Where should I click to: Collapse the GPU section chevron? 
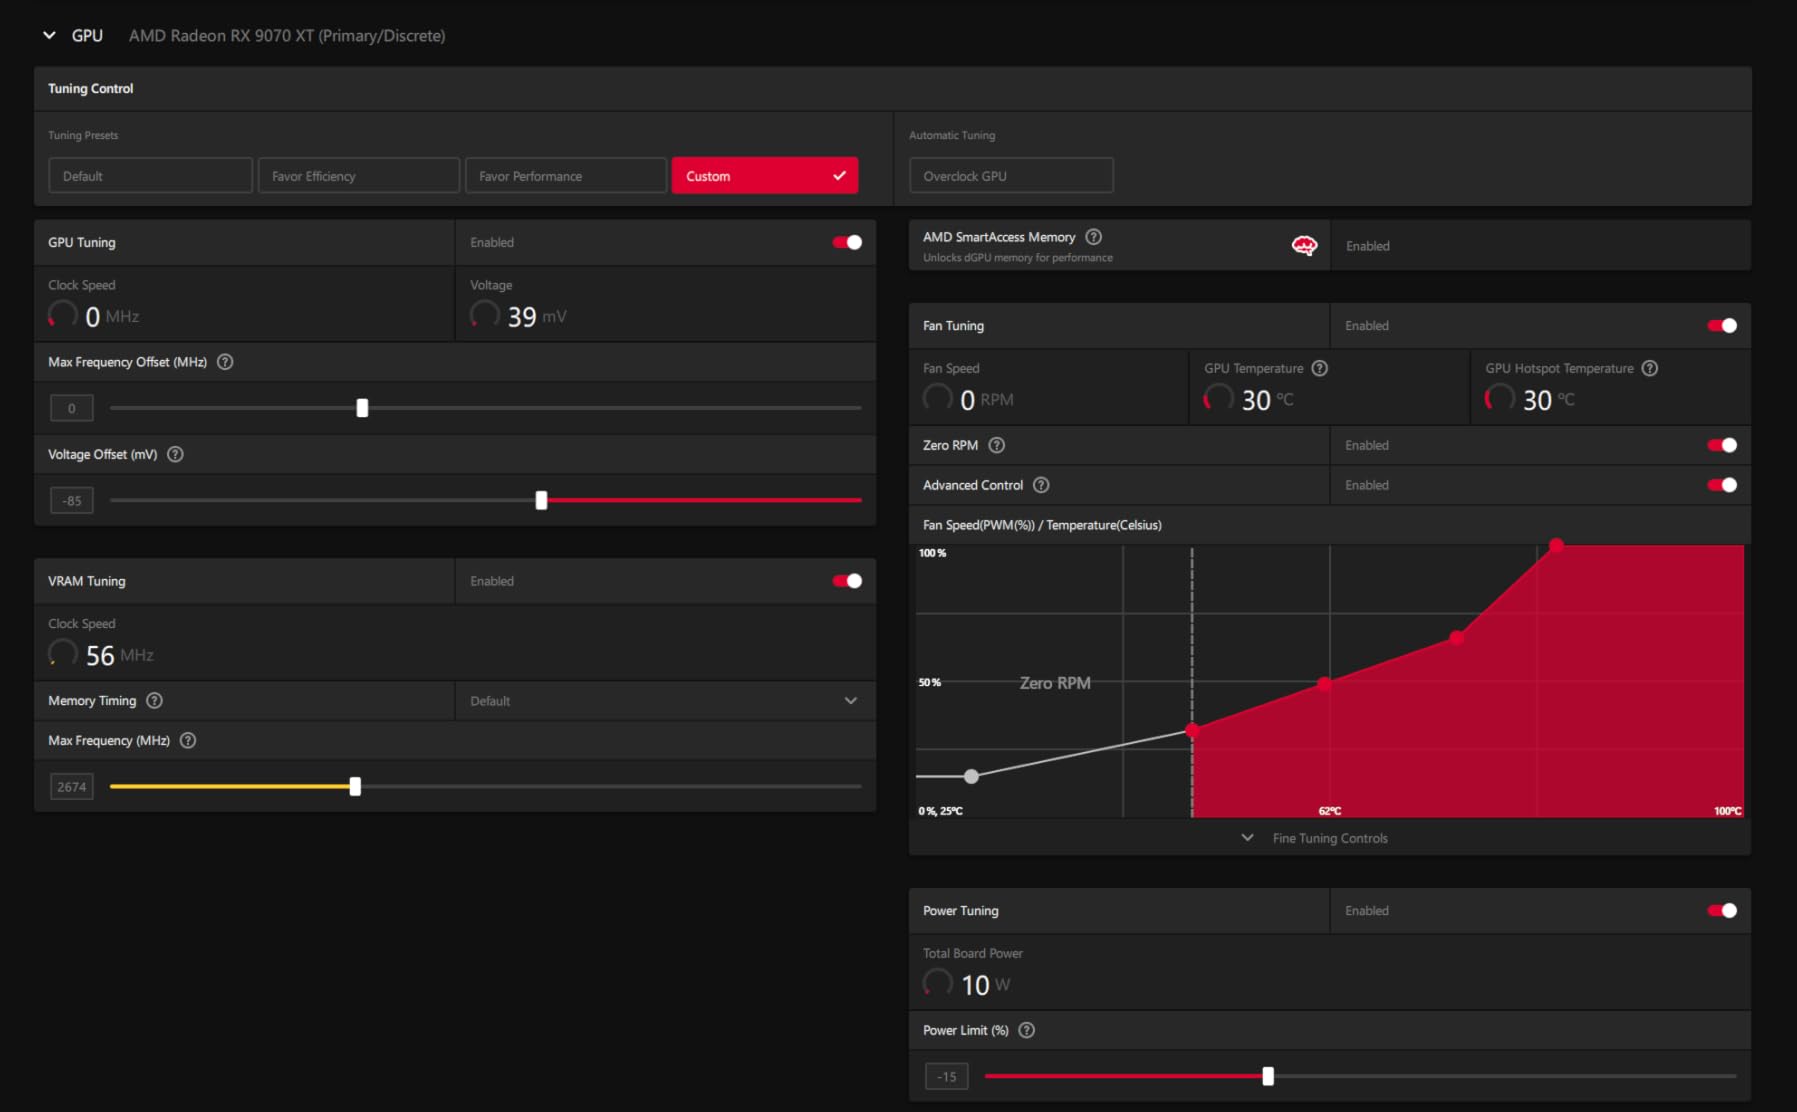click(x=49, y=35)
